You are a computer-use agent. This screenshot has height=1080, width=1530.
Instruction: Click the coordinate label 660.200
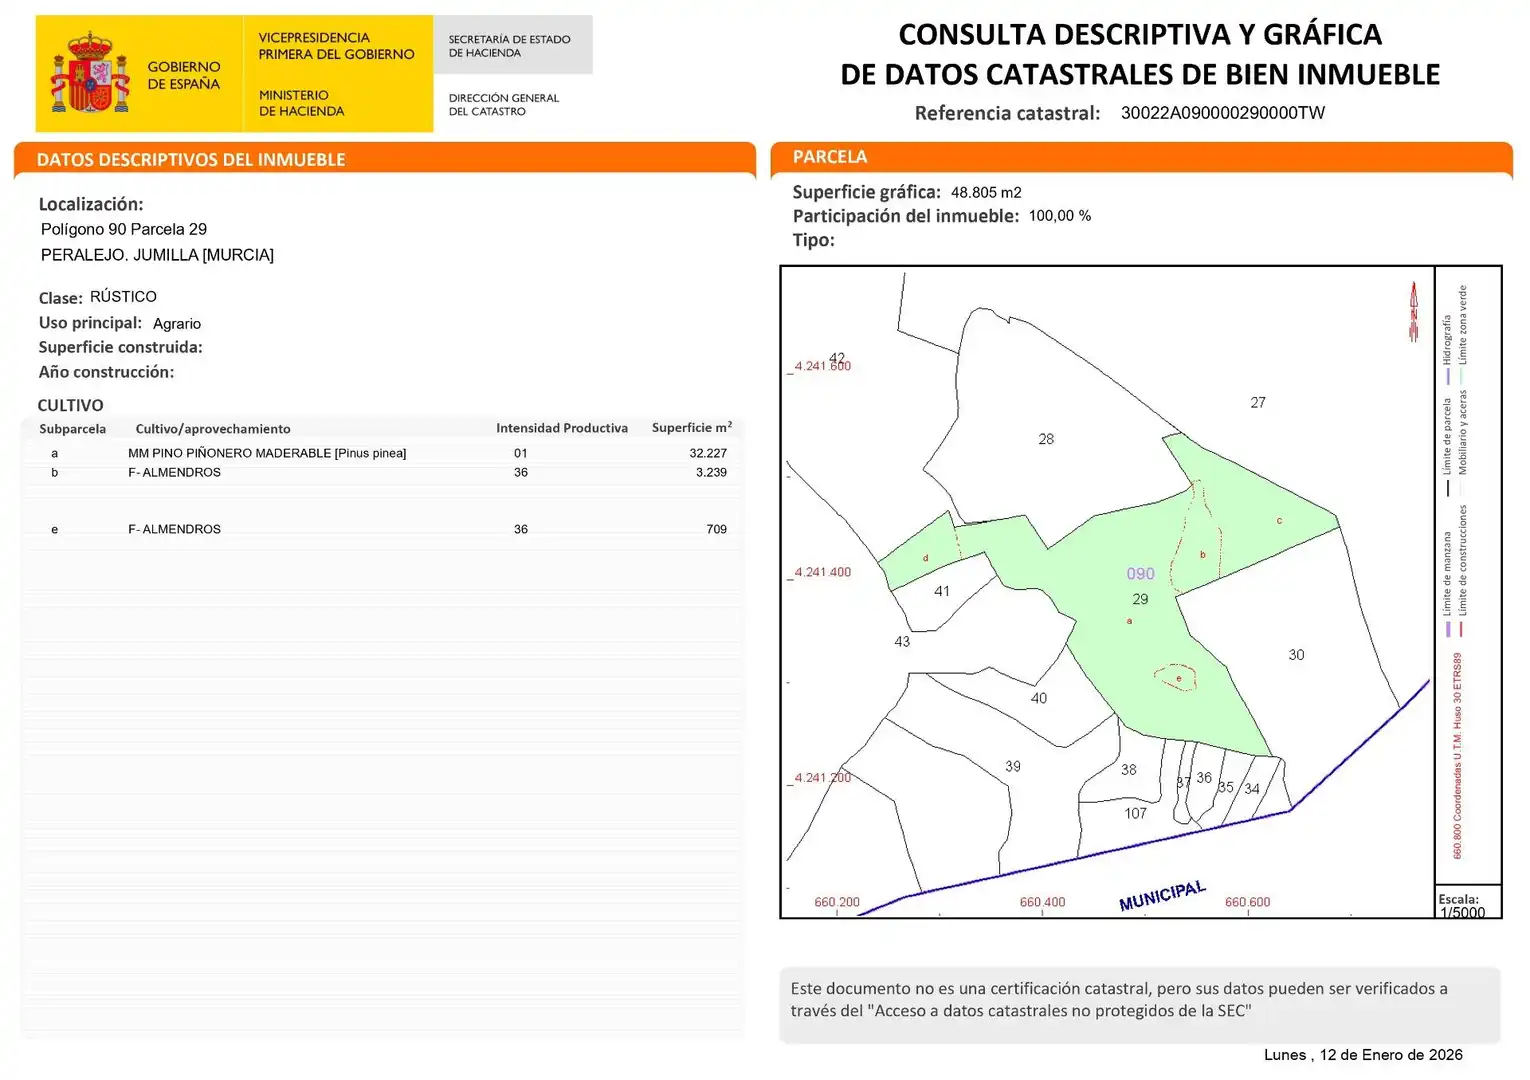837,902
